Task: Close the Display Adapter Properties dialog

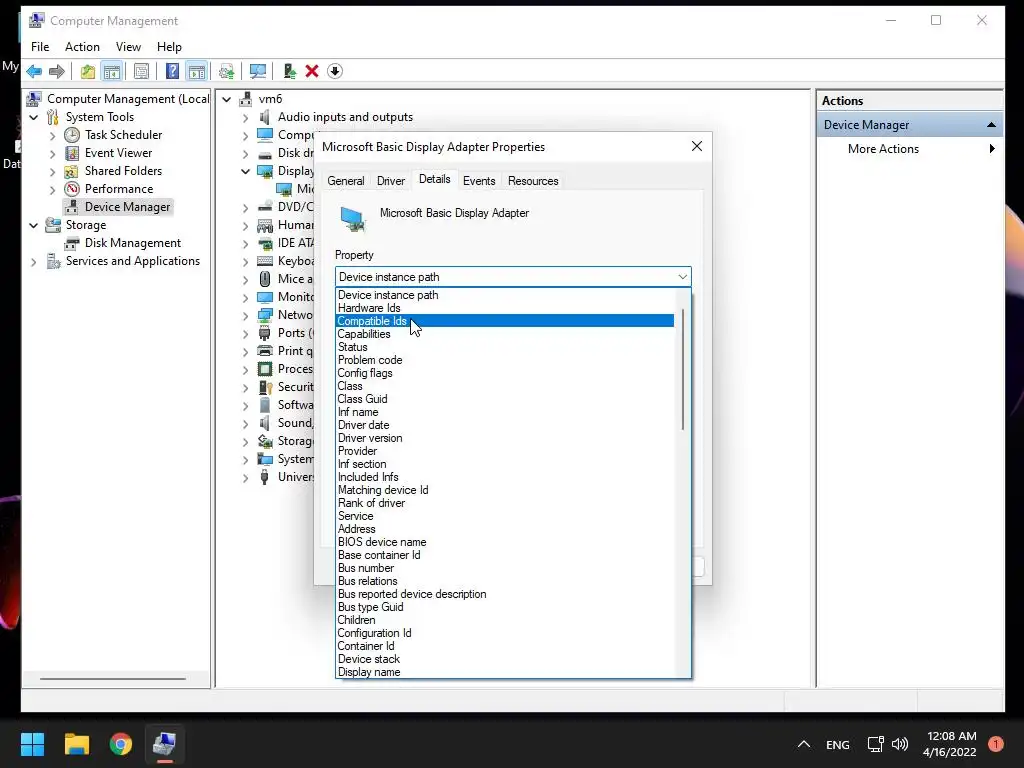Action: [x=697, y=146]
